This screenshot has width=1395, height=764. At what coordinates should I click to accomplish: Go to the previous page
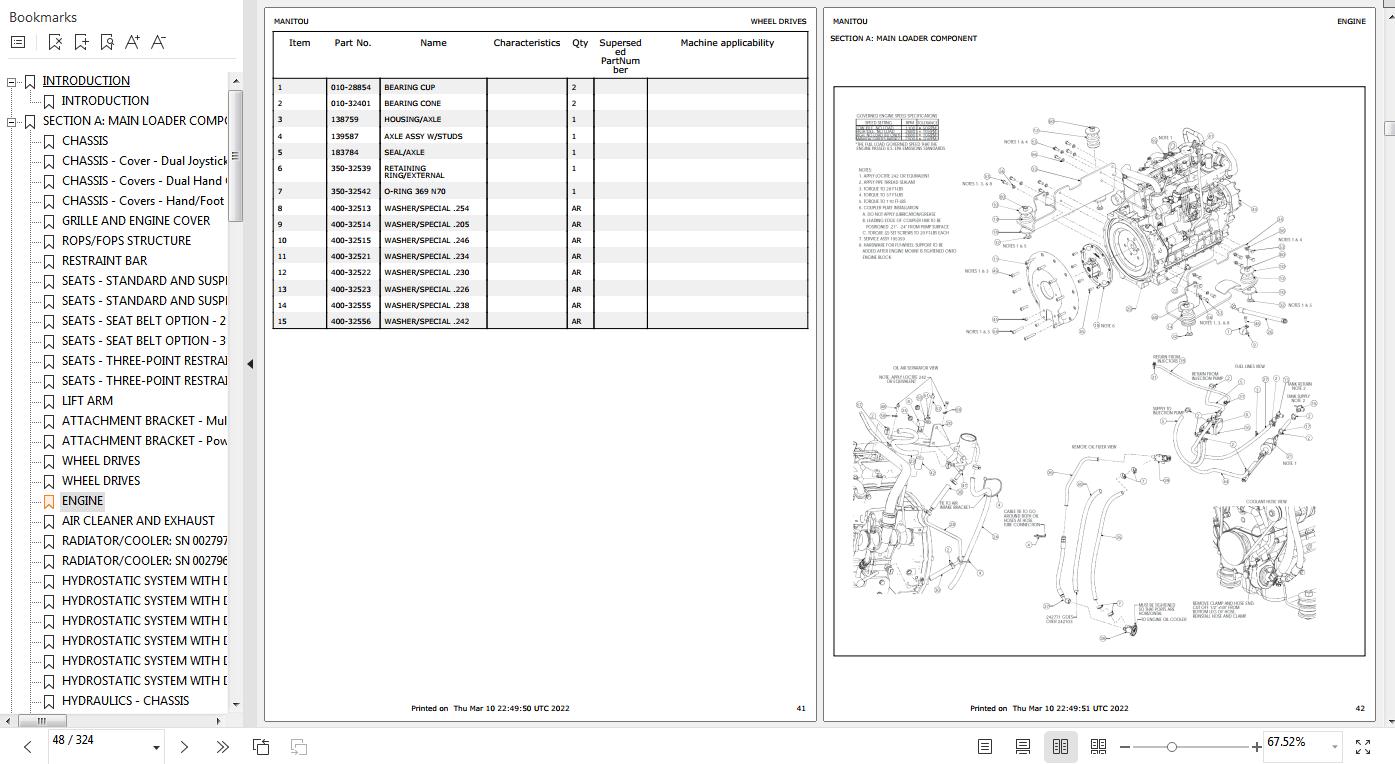(27, 746)
